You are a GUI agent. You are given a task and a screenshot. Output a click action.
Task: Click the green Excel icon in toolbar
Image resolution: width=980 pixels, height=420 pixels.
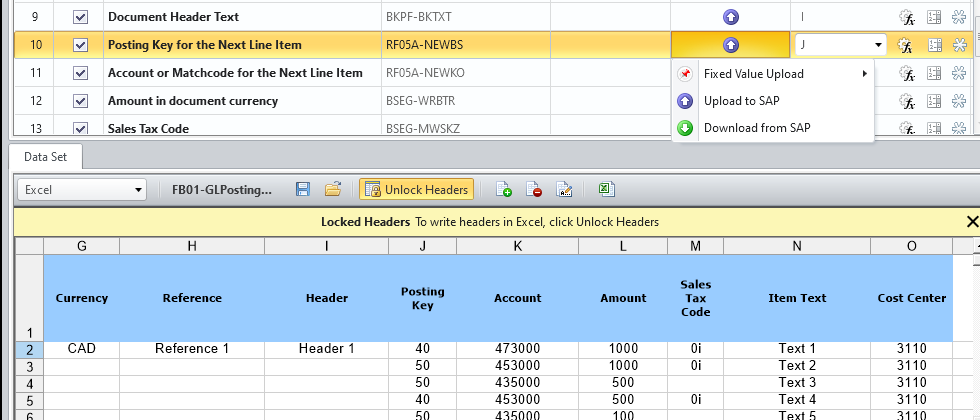[x=606, y=190]
